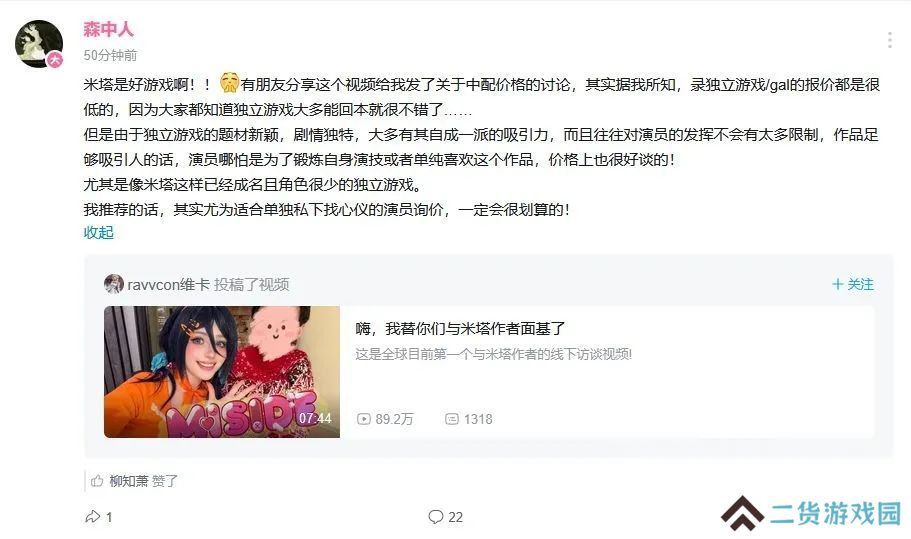Viewport: 911px width, 539px height.
Task: Click the 50分钟前 post timestamp
Action: click(x=110, y=55)
